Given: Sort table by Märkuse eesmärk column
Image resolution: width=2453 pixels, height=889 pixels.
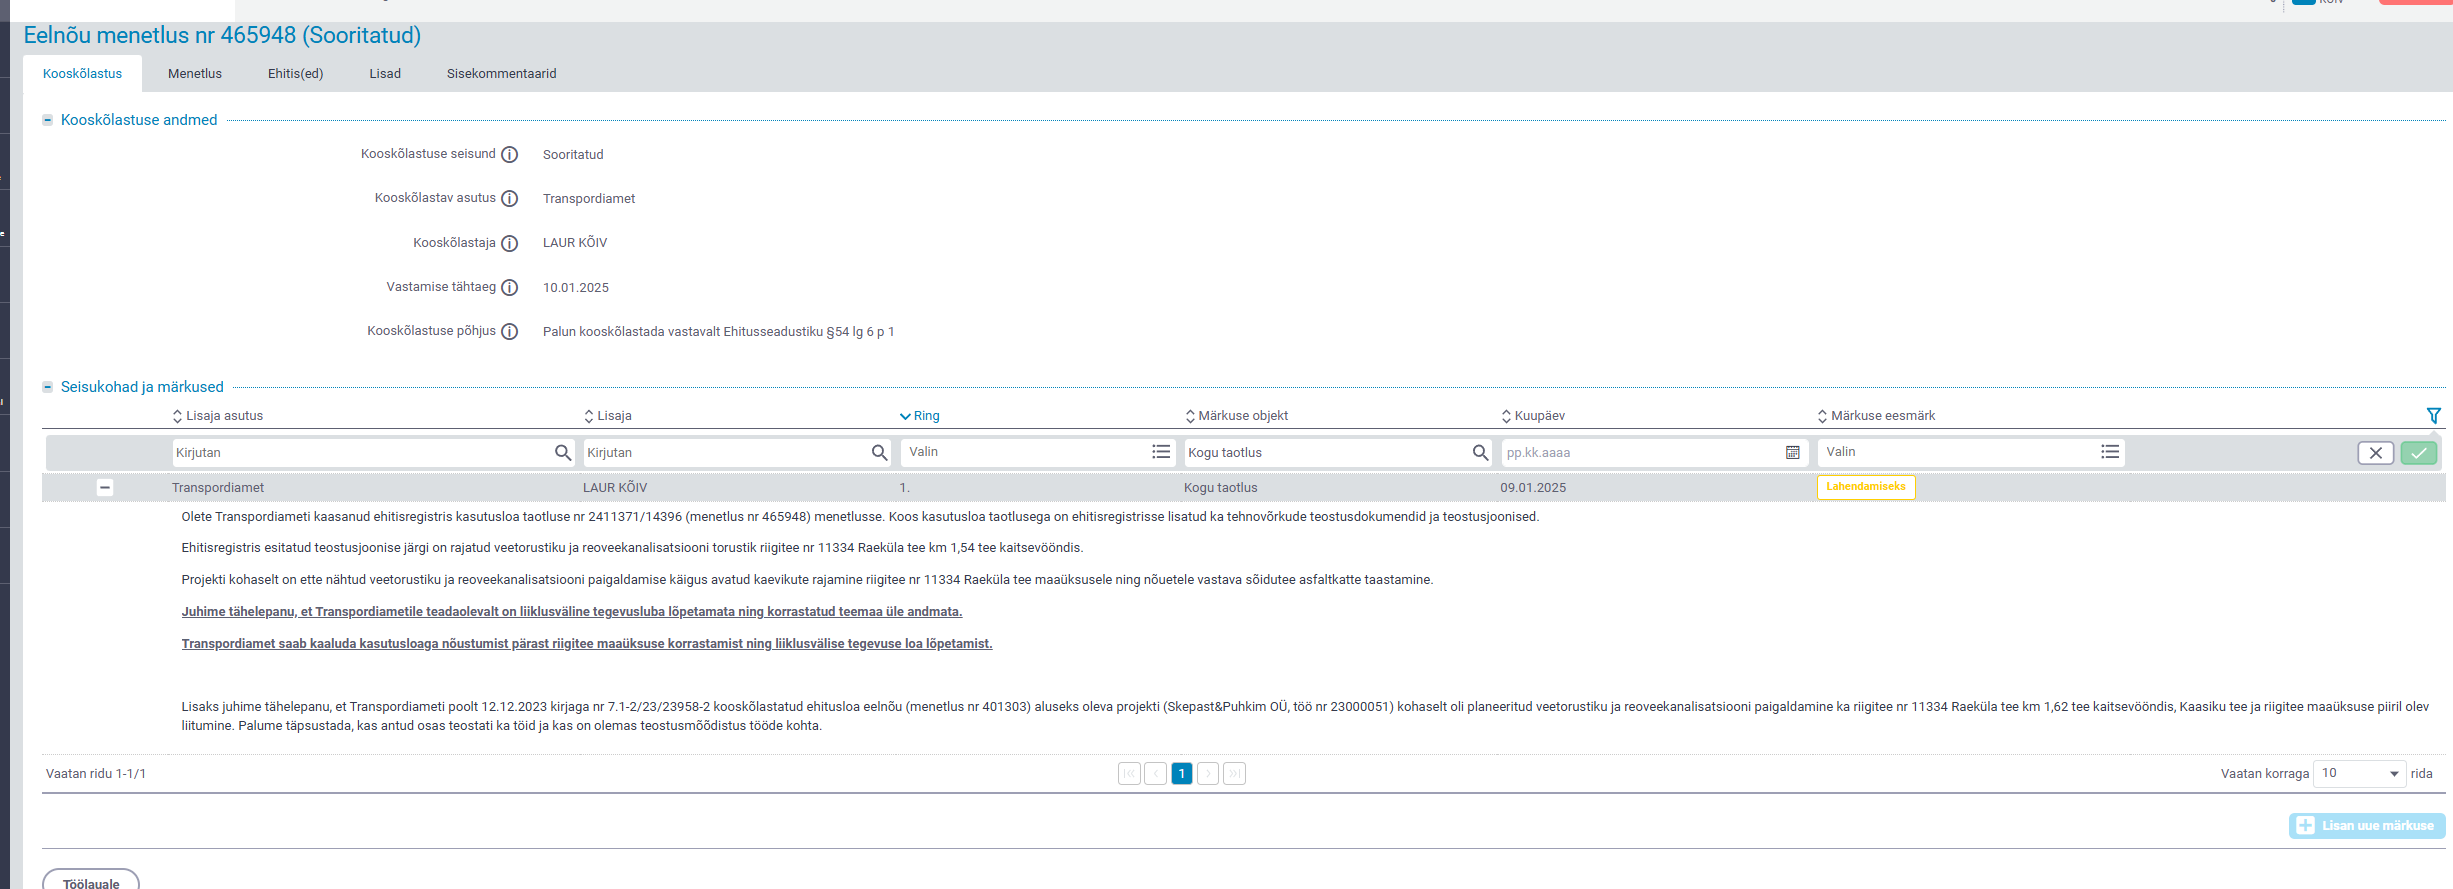Looking at the screenshot, I should coord(1876,416).
